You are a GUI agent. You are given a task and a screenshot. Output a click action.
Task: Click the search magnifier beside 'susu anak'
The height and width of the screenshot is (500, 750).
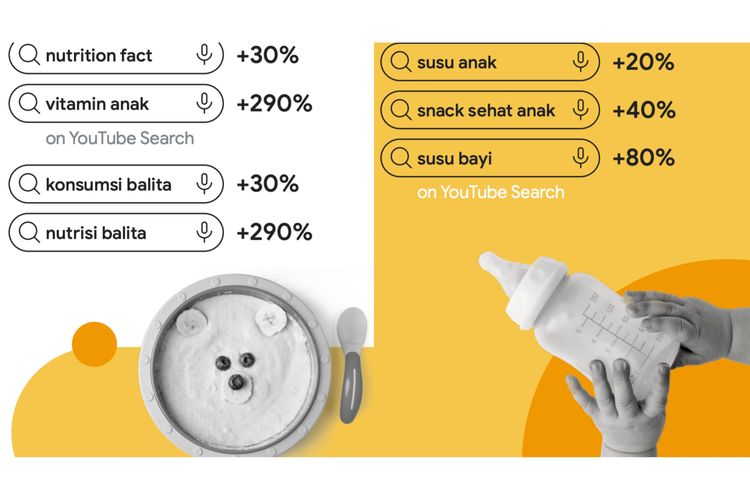click(x=401, y=62)
